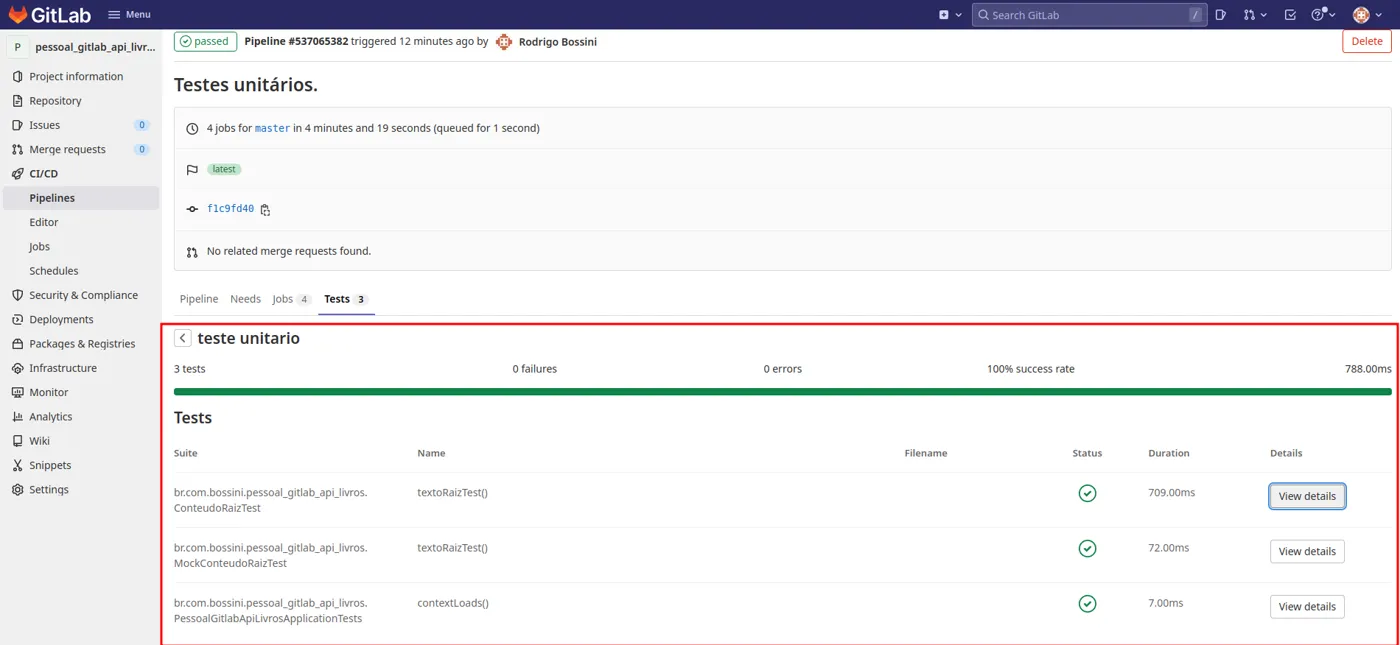
Task: Click the Packages & Registries icon
Action: pyautogui.click(x=17, y=344)
